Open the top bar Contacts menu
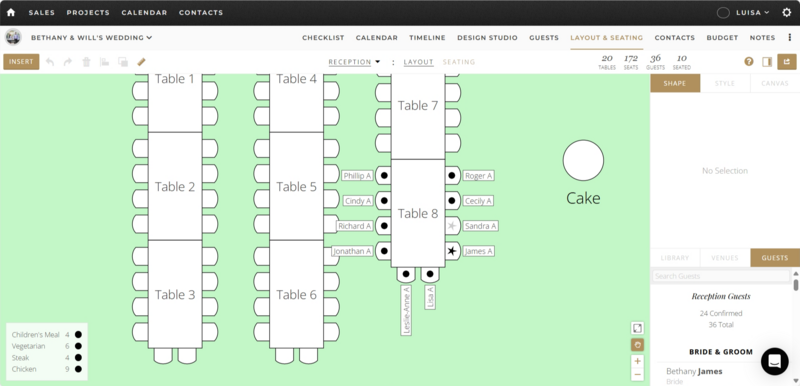The width and height of the screenshot is (800, 386). click(201, 13)
